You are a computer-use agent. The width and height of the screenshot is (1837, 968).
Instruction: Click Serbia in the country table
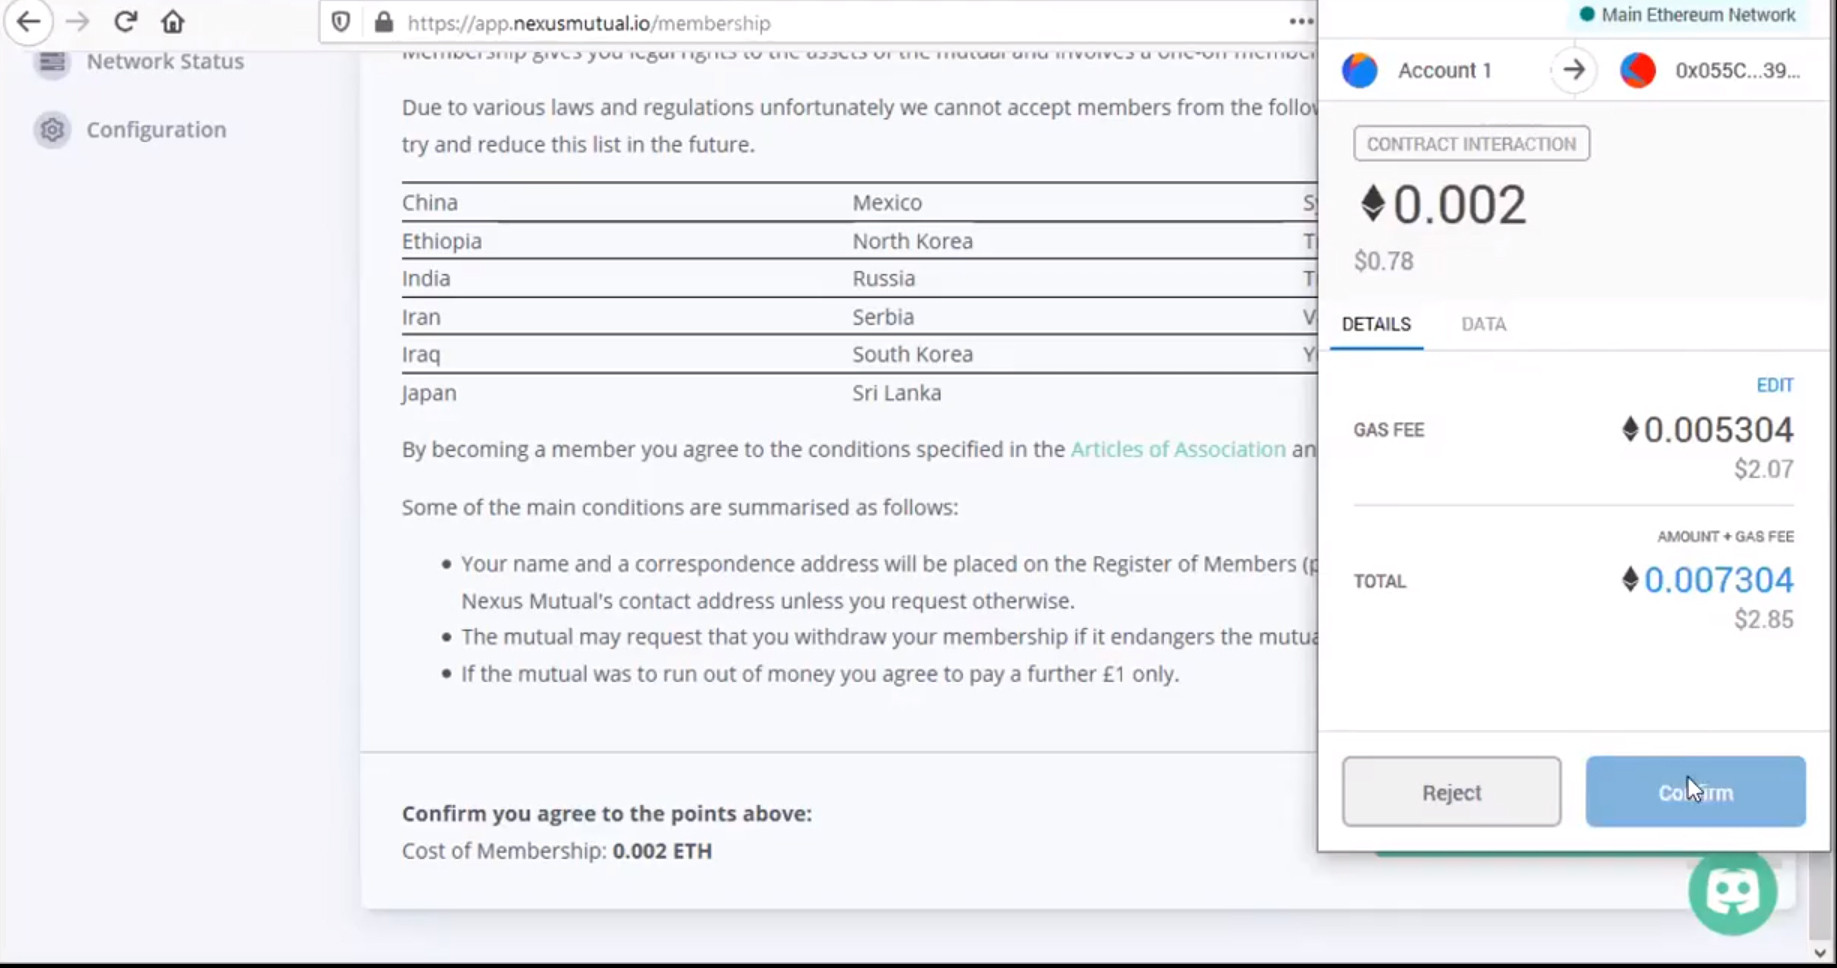click(x=883, y=317)
